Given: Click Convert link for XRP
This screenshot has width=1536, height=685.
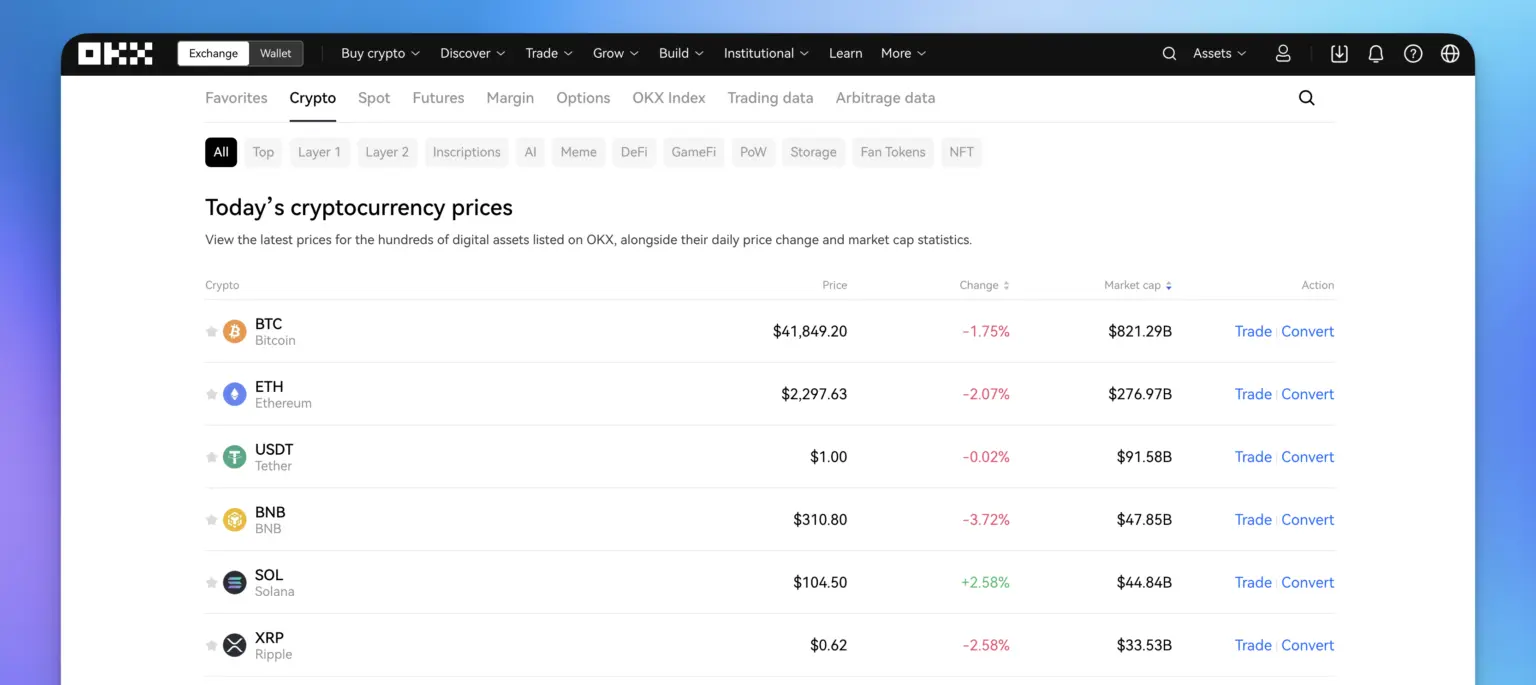Looking at the screenshot, I should [1308, 645].
